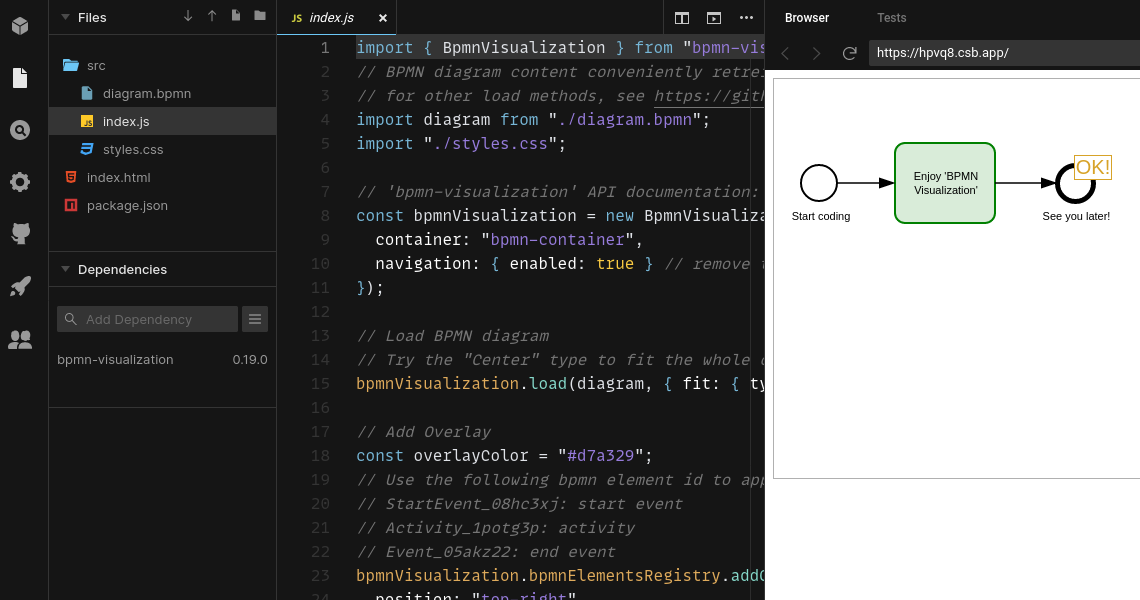Image resolution: width=1140 pixels, height=600 pixels.
Task: Open the Live collaboration panel
Action: tap(20, 339)
